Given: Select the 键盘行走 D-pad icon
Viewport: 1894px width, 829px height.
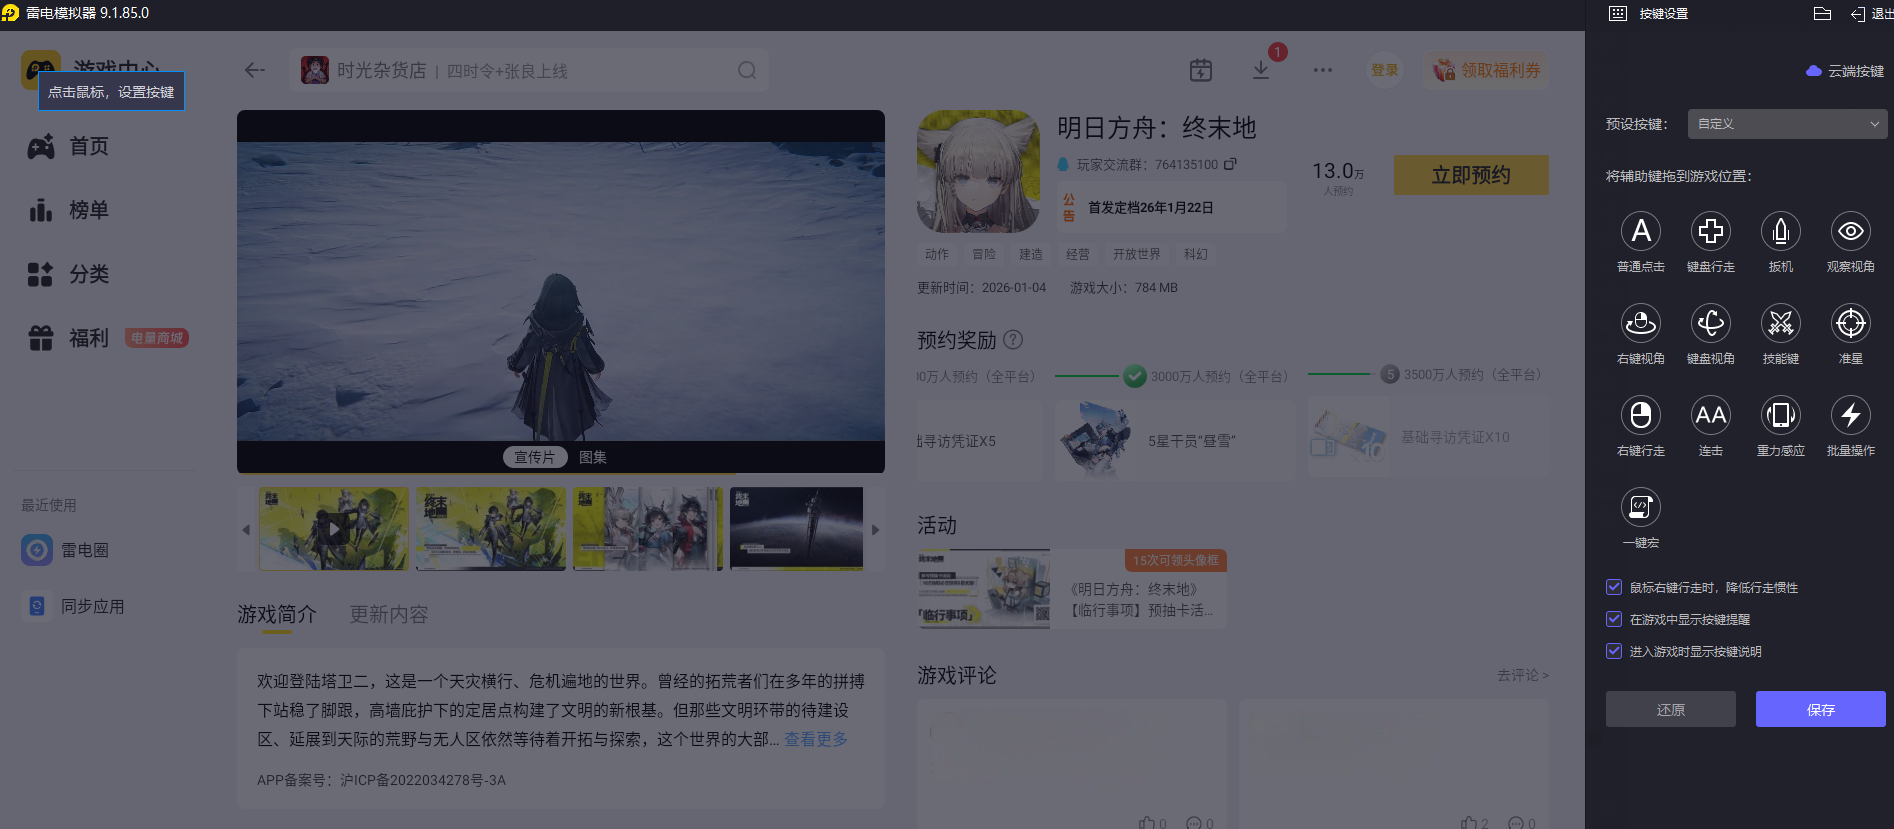Looking at the screenshot, I should [1710, 232].
